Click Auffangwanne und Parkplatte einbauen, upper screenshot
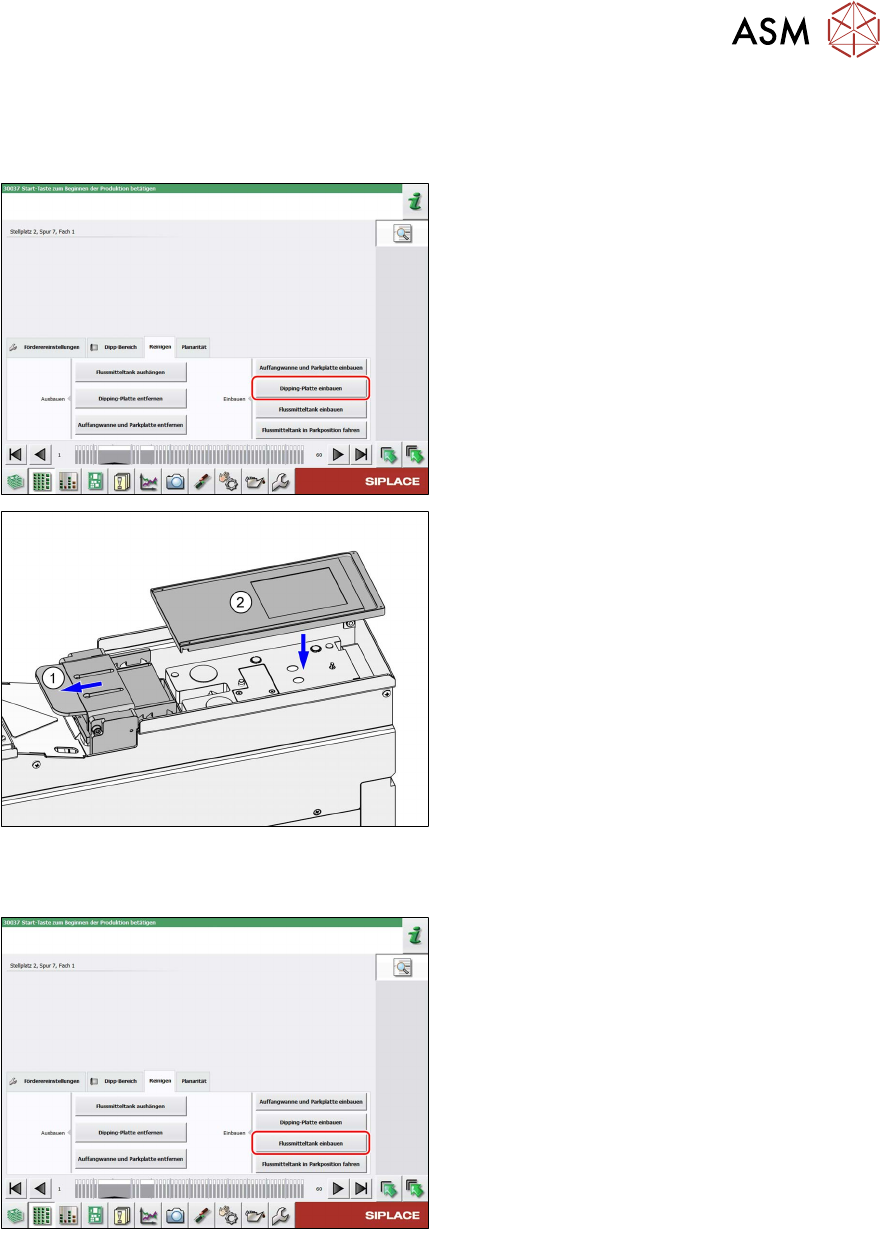The height and width of the screenshot is (1234, 880). 310,367
